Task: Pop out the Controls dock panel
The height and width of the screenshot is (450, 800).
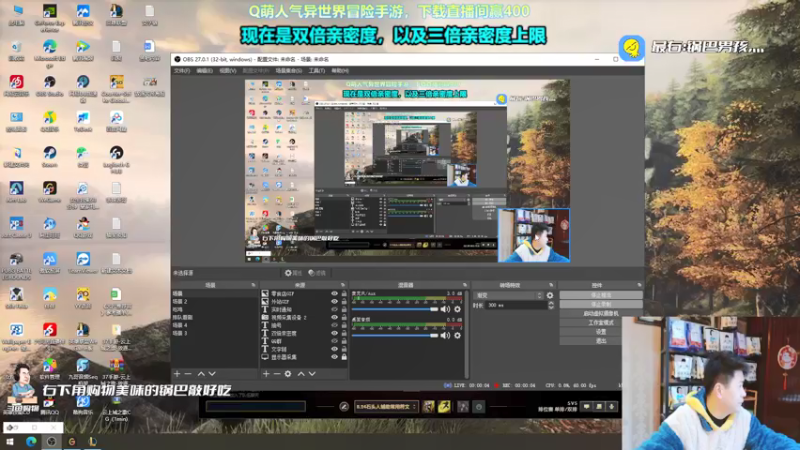Action: click(639, 285)
